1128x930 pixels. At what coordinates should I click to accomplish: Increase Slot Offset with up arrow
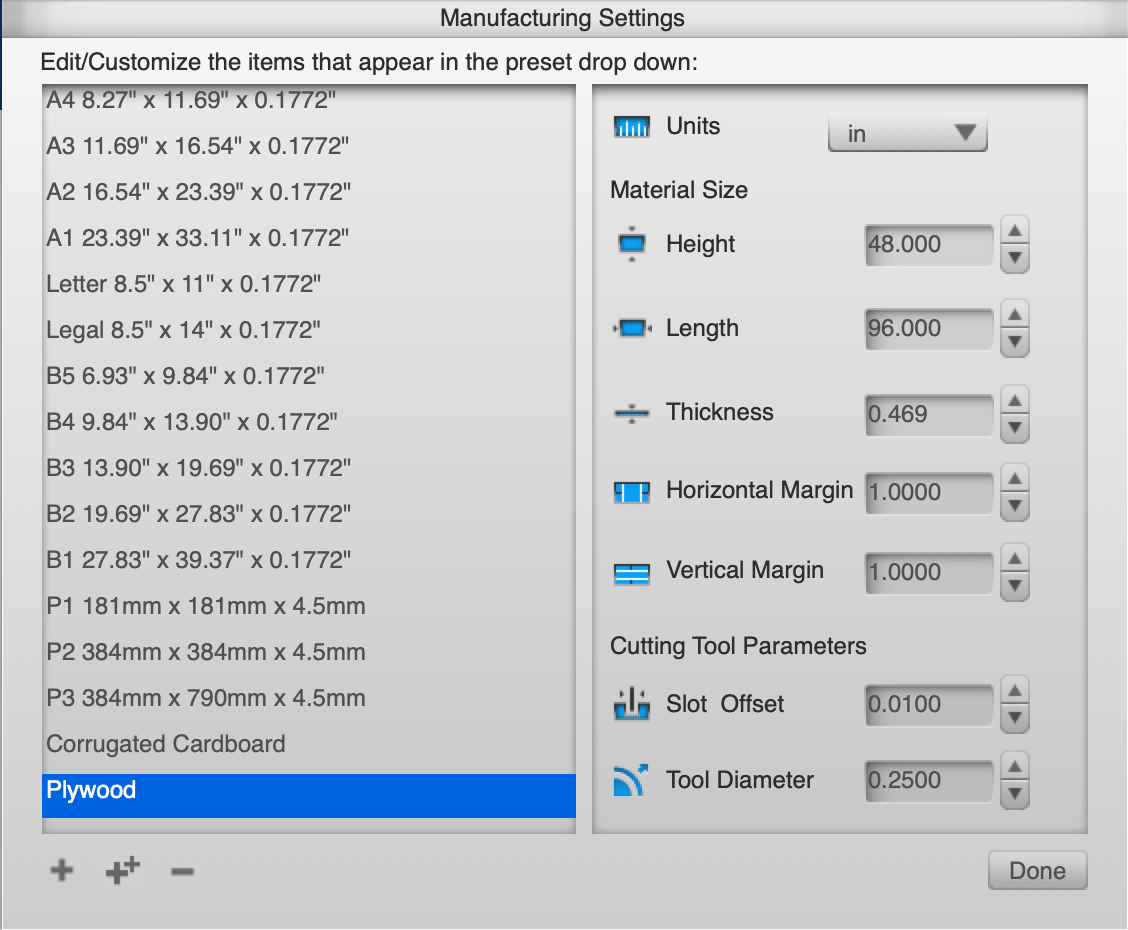click(x=1014, y=690)
